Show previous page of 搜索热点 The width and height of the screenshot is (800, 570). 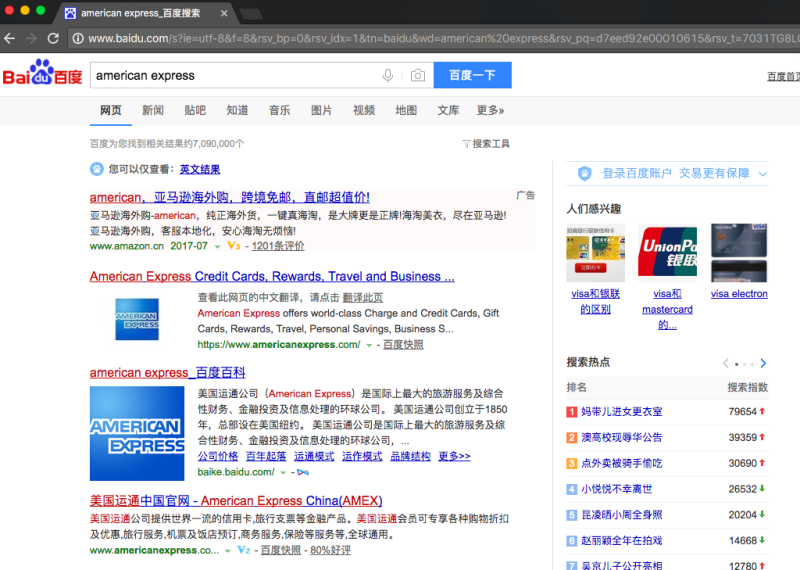click(726, 363)
